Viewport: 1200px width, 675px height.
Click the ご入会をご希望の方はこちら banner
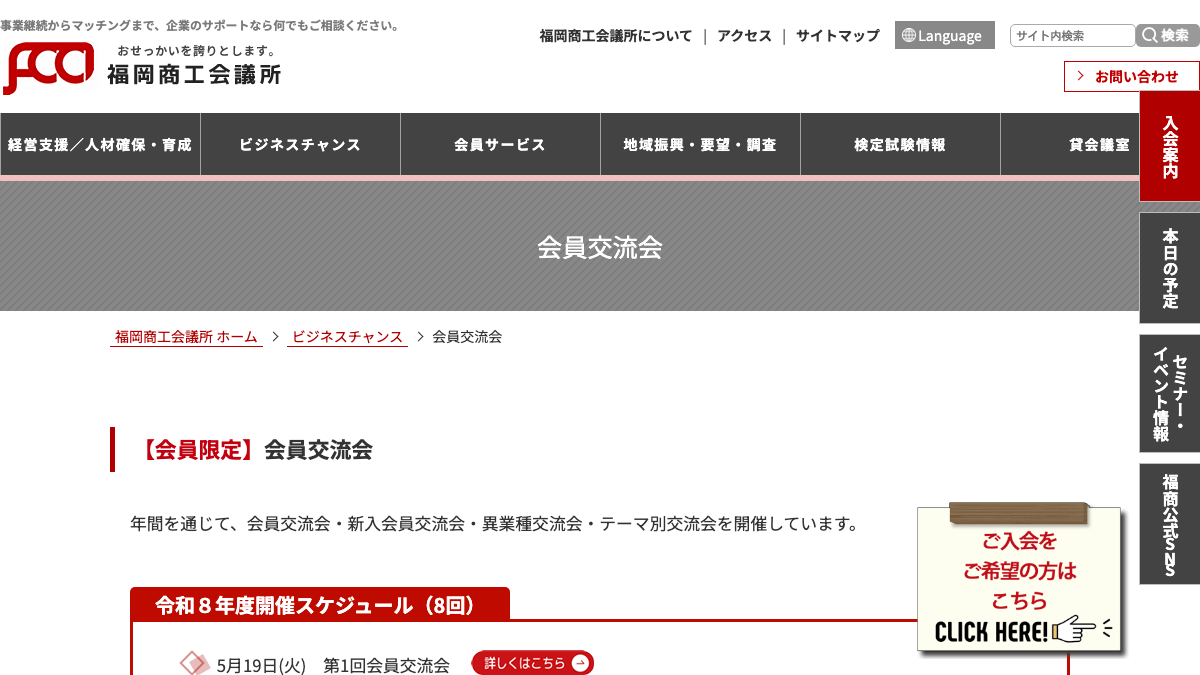coord(1019,580)
